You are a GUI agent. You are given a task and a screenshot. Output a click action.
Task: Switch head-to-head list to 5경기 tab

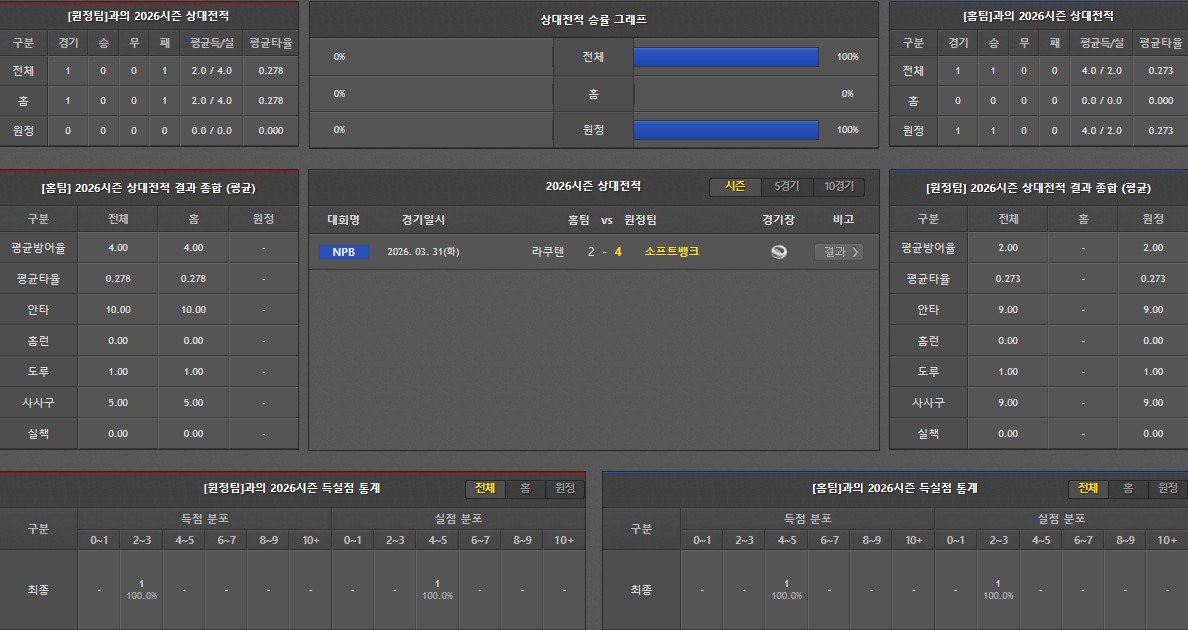787,187
